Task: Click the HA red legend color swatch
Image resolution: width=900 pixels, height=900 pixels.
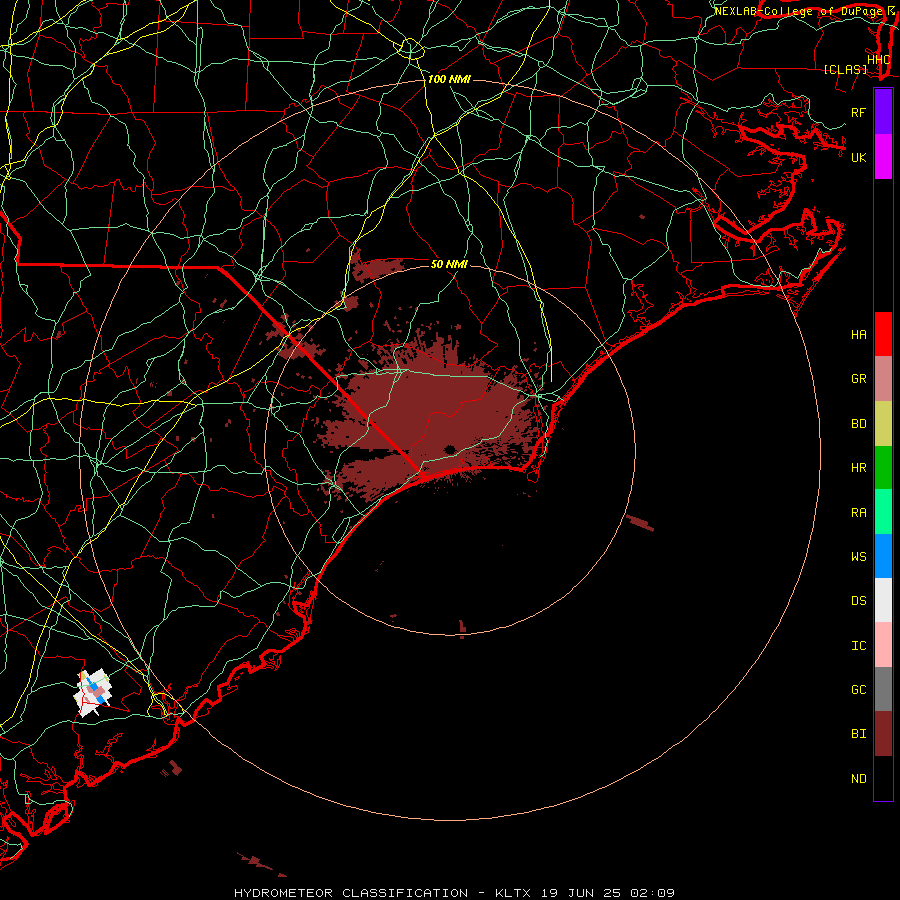Action: coord(883,334)
